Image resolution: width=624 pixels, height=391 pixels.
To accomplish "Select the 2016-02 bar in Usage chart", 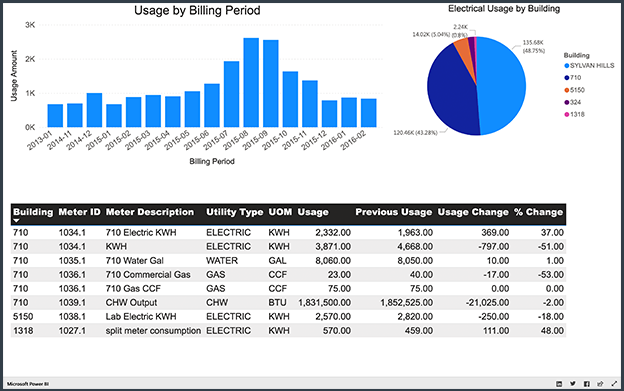I will 369,113.
